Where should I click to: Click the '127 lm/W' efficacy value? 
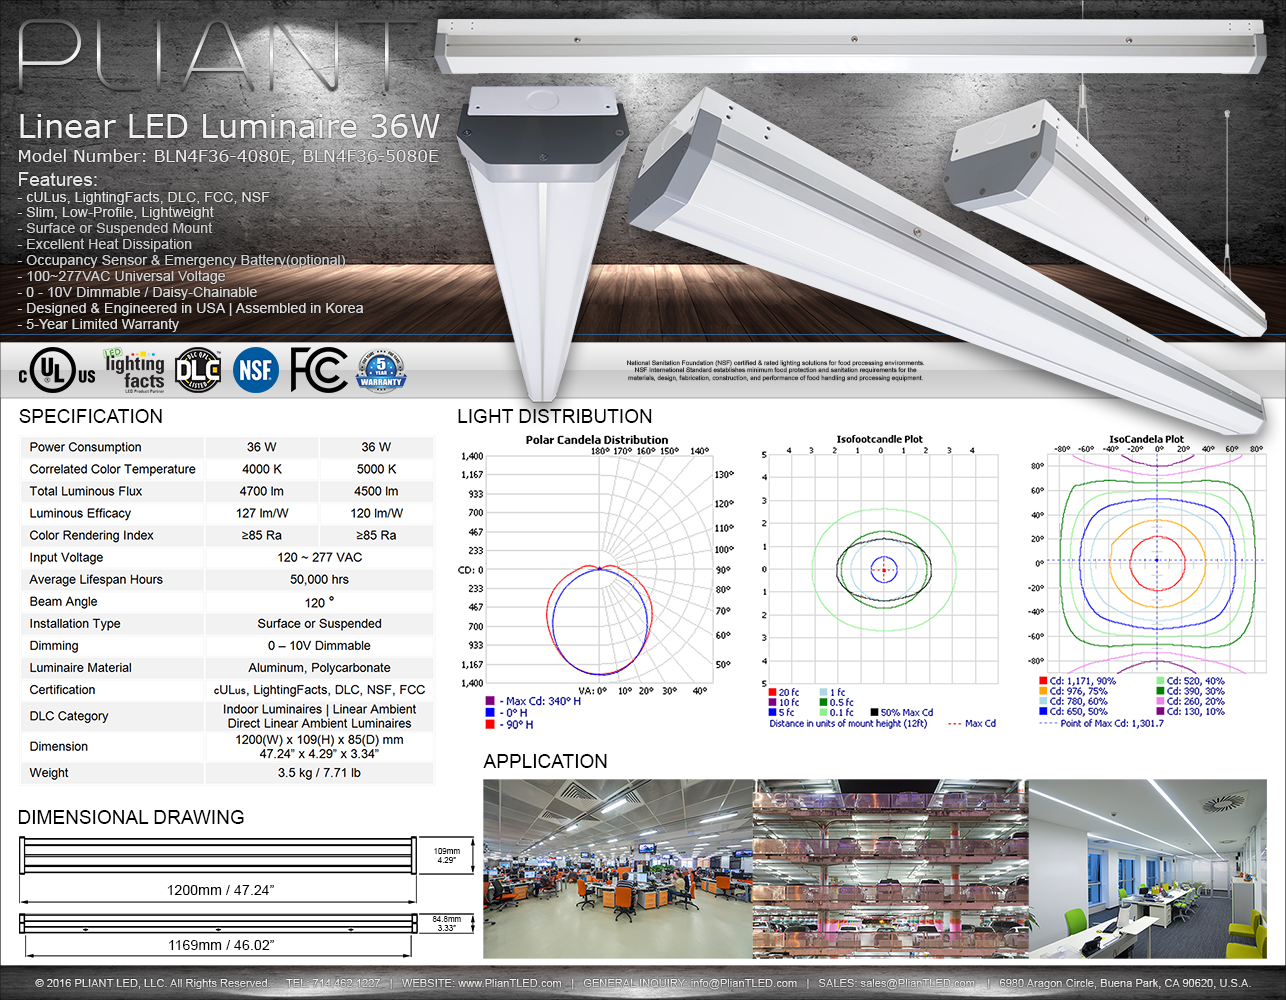pos(262,513)
